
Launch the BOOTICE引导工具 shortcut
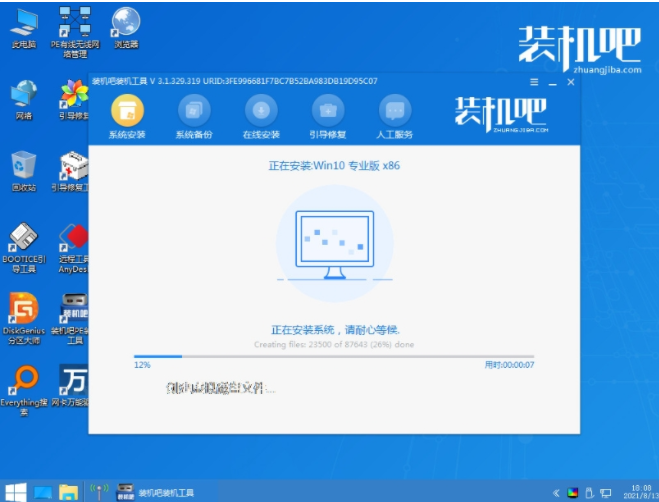click(x=24, y=248)
